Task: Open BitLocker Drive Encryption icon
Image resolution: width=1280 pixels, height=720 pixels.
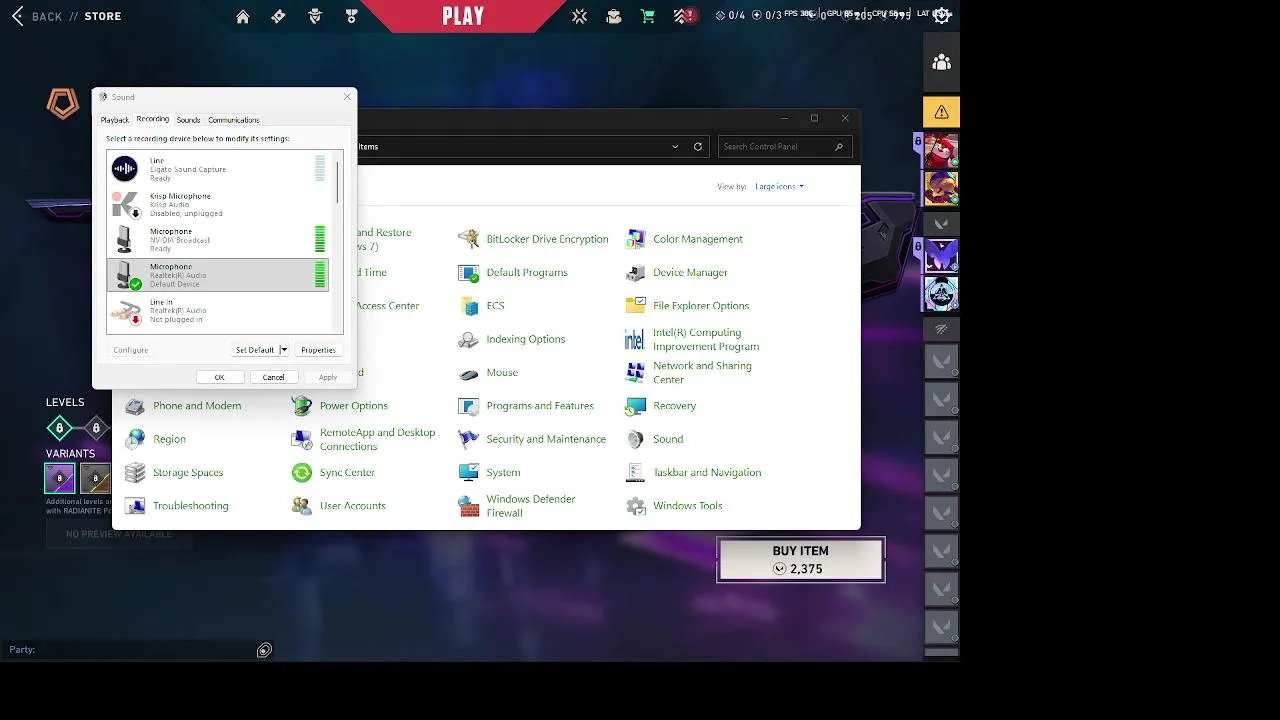Action: point(469,239)
